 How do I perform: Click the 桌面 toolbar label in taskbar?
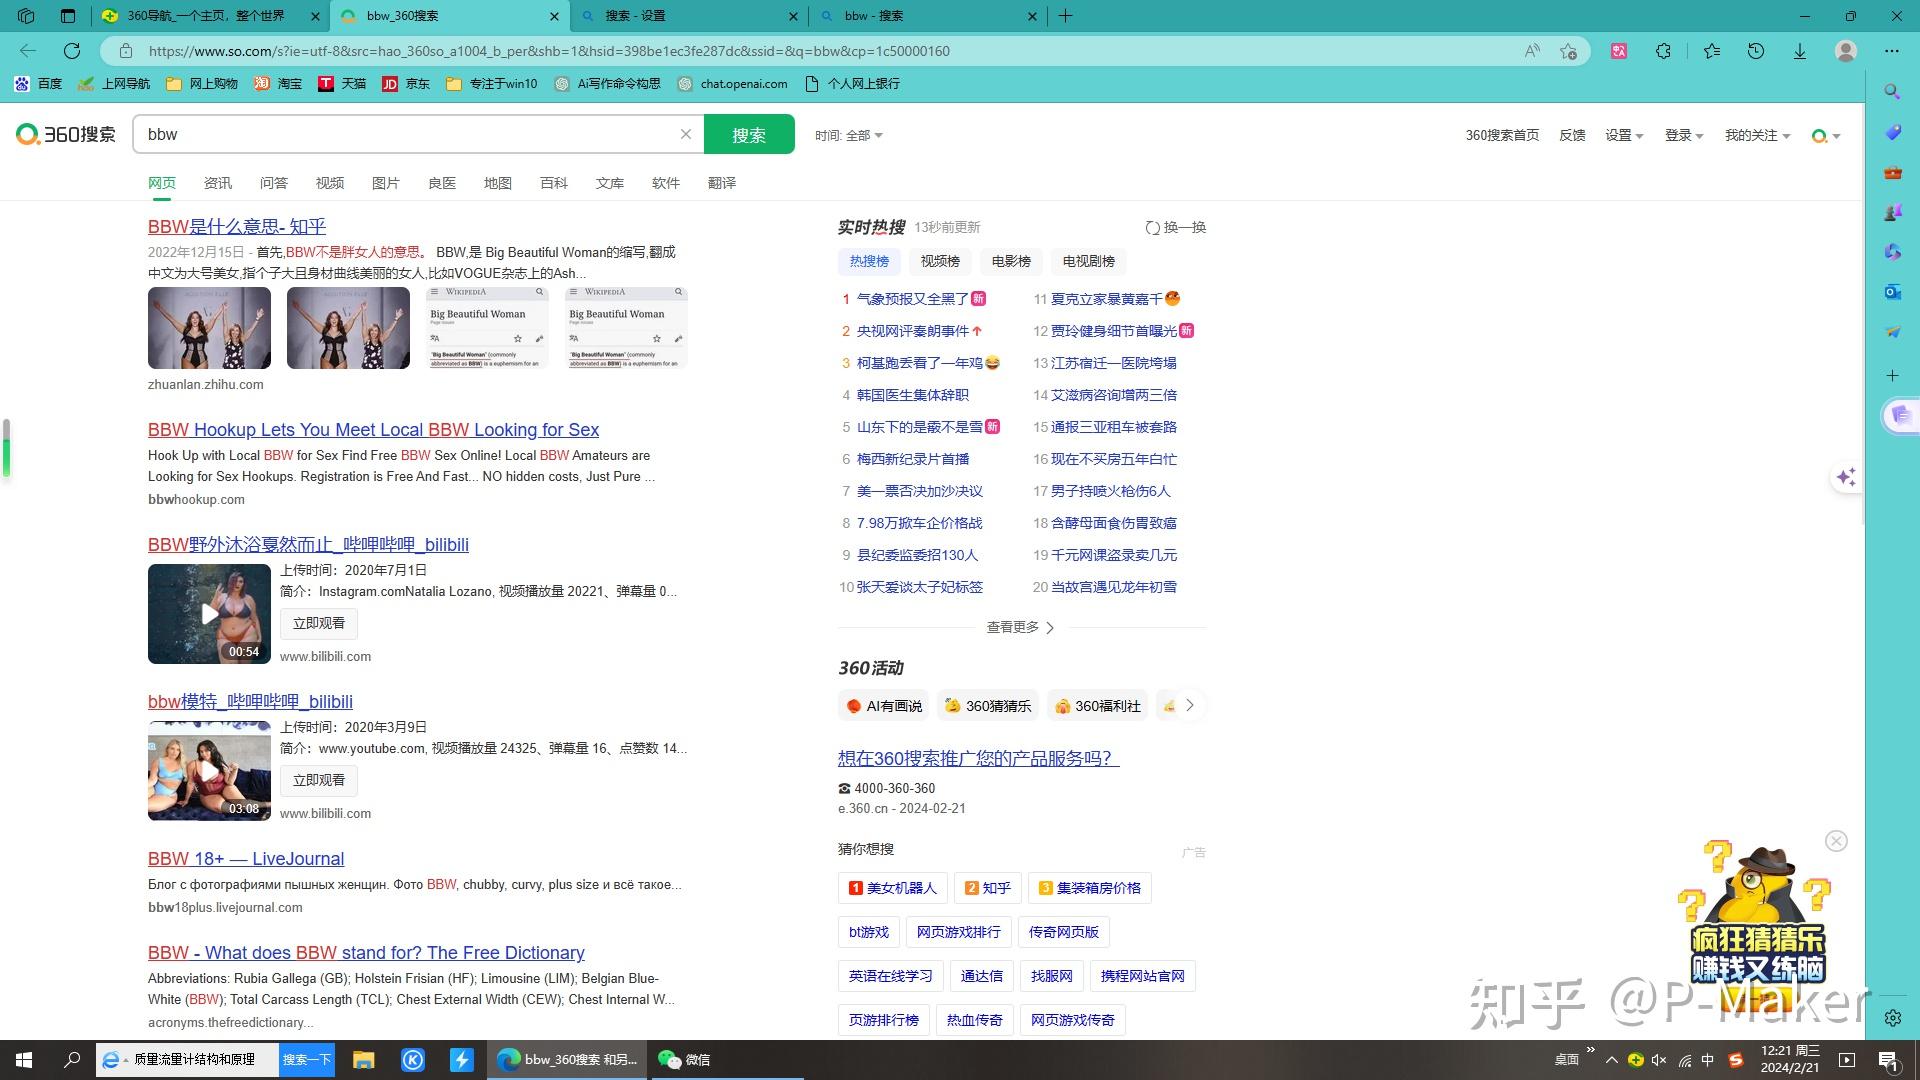[x=1566, y=1060]
